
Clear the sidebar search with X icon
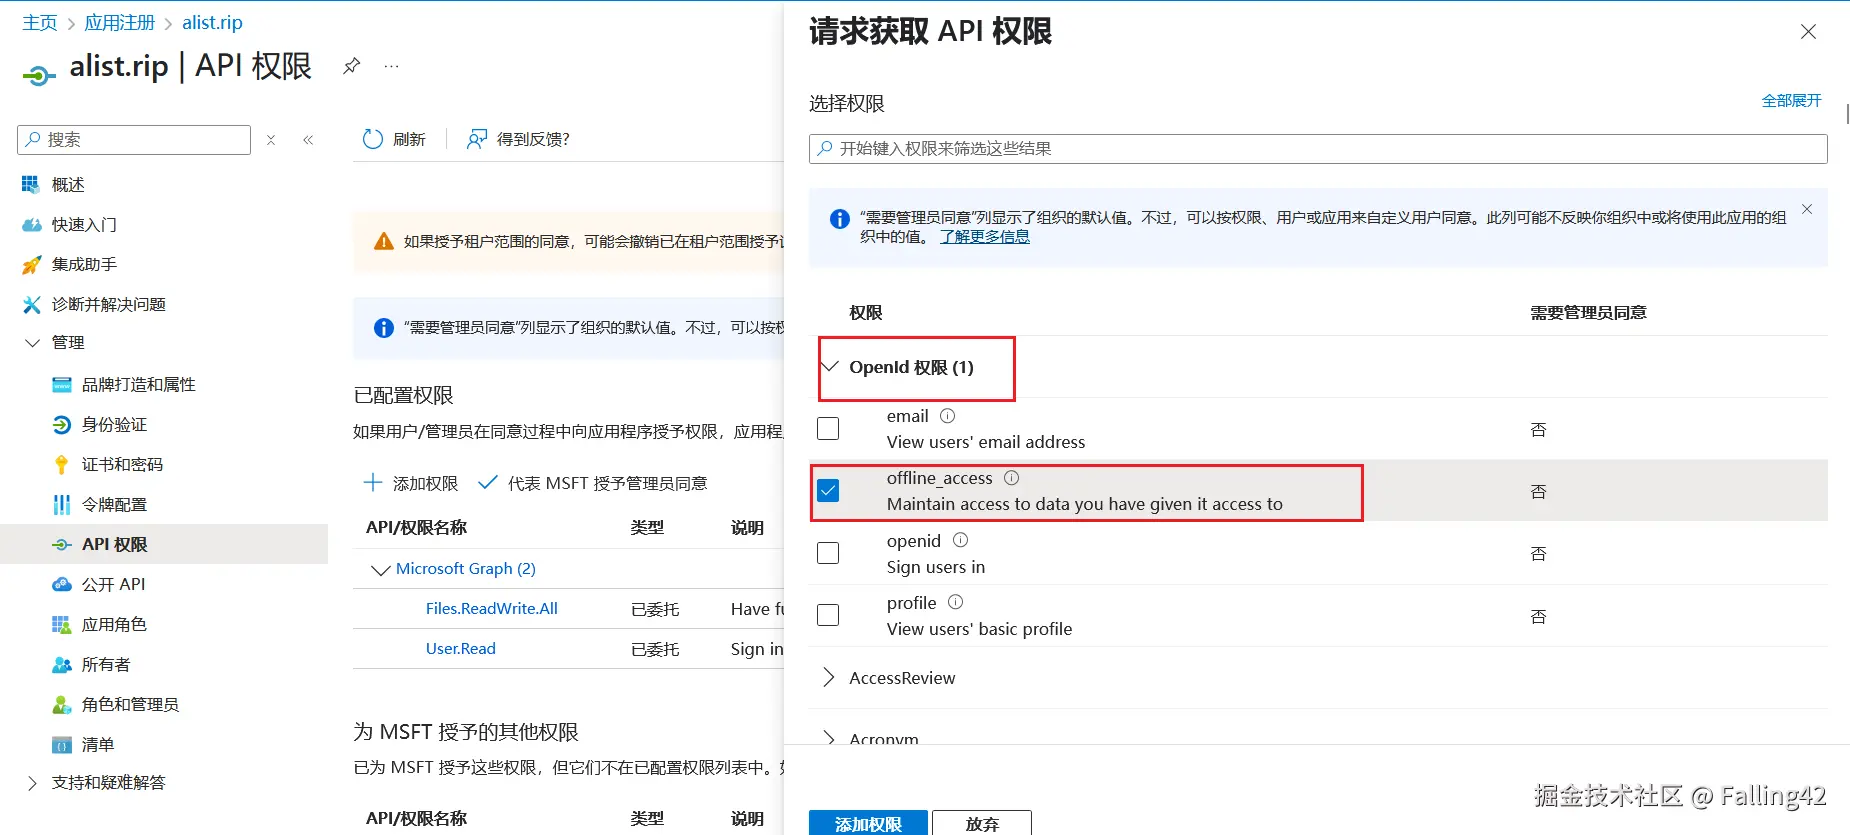(x=271, y=140)
